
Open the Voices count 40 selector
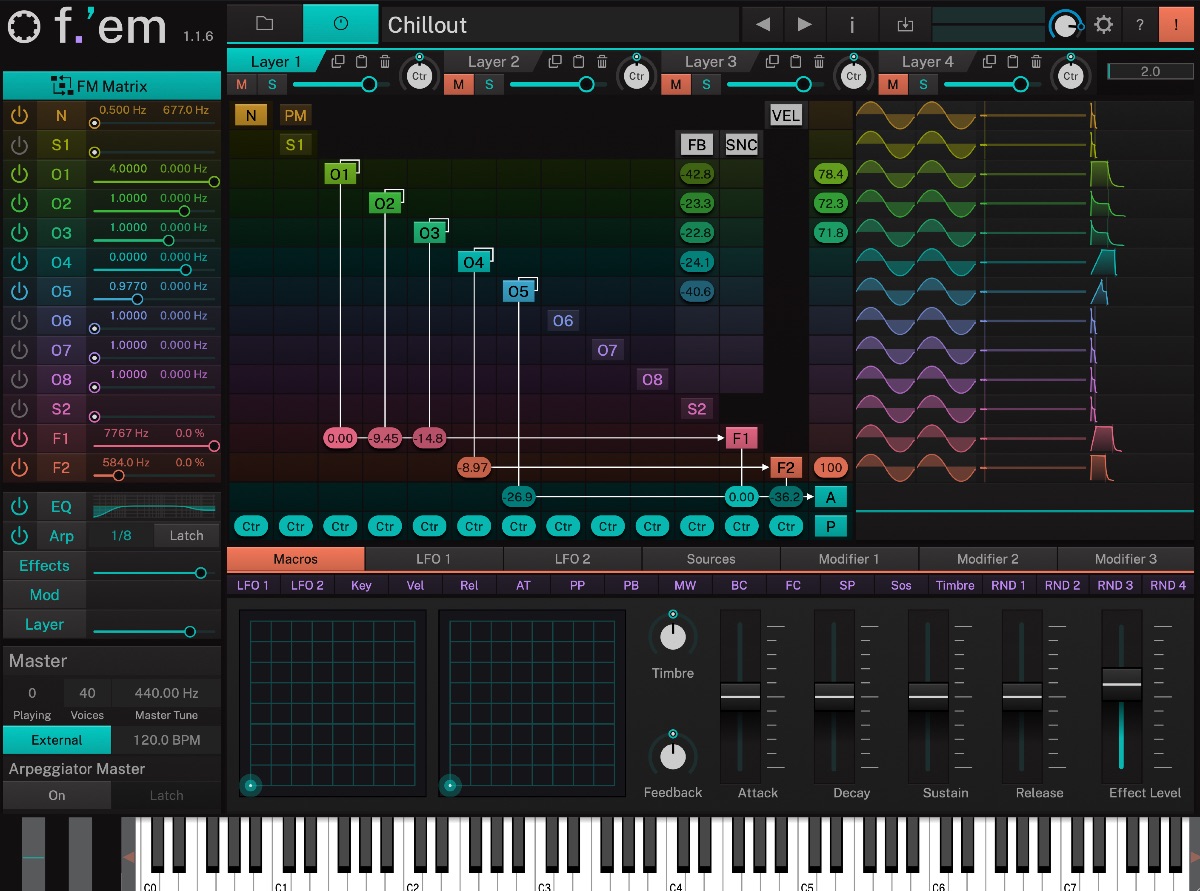[87, 693]
